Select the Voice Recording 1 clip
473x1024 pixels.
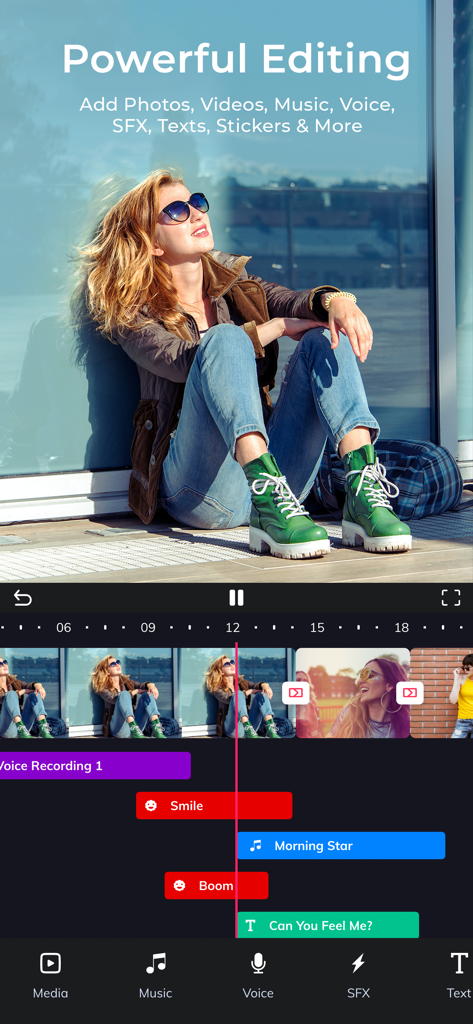tap(95, 765)
